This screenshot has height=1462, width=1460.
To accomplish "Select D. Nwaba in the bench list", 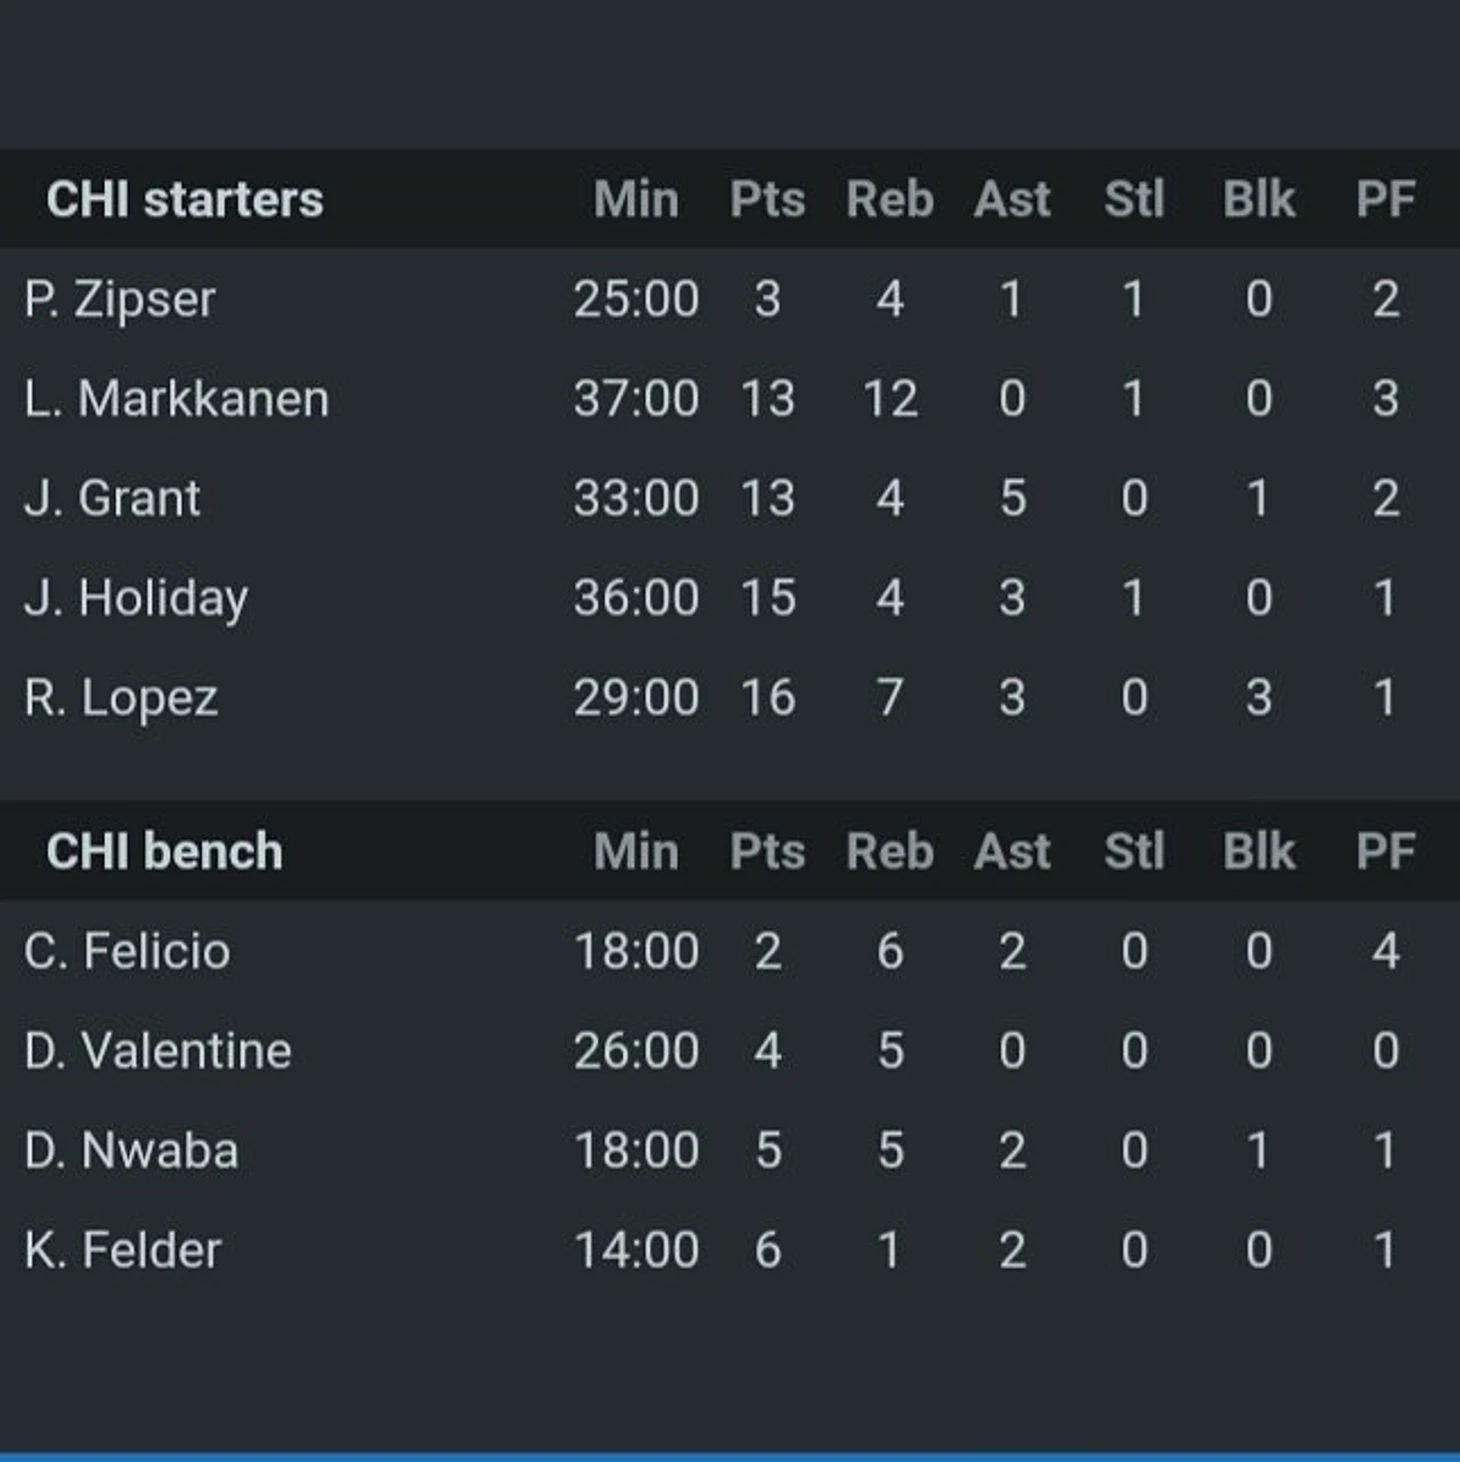I will 131,1150.
